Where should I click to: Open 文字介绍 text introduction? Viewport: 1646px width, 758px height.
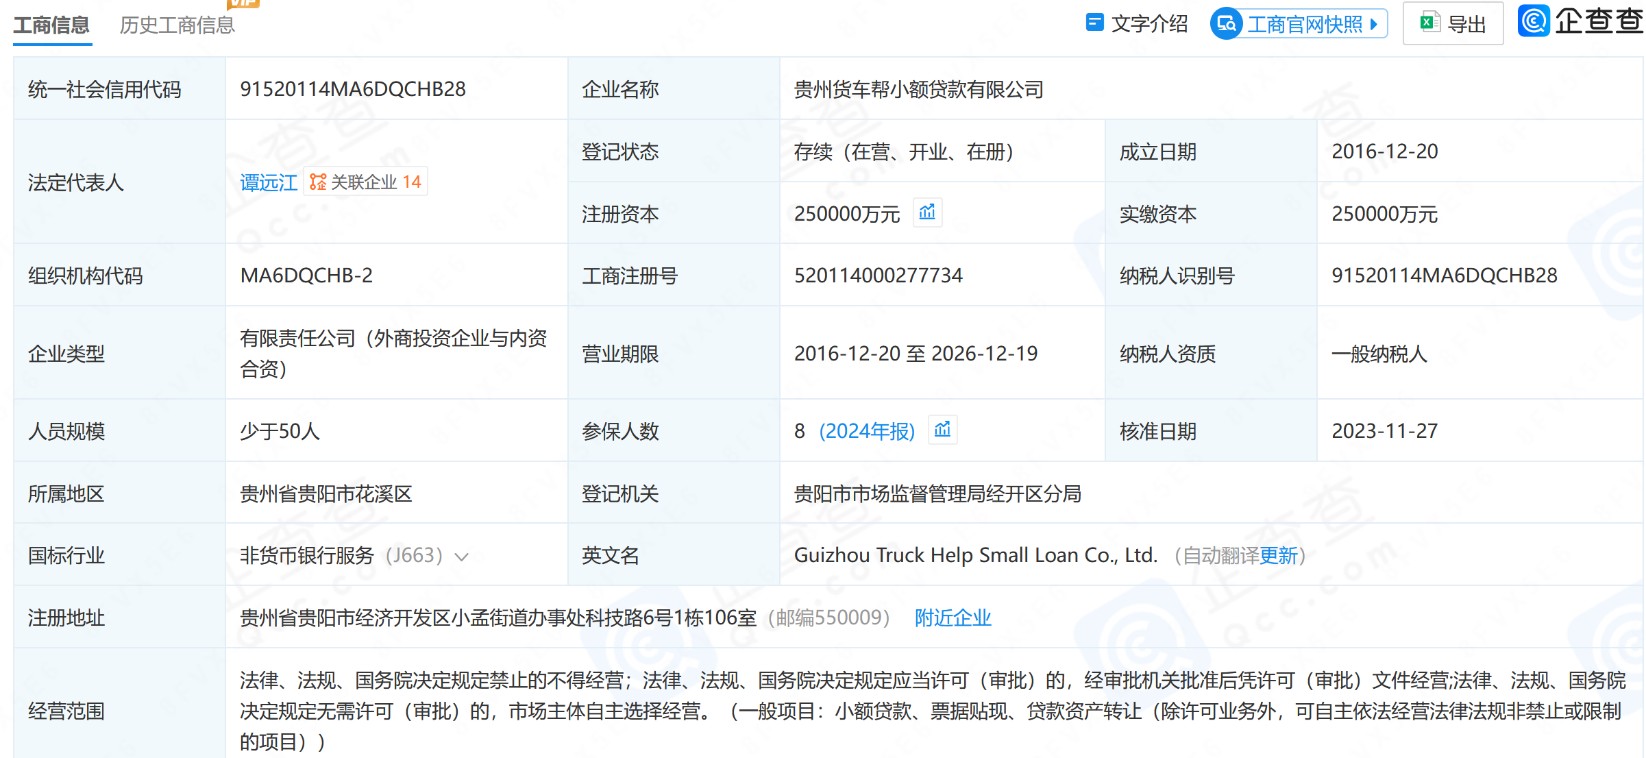click(x=1138, y=23)
